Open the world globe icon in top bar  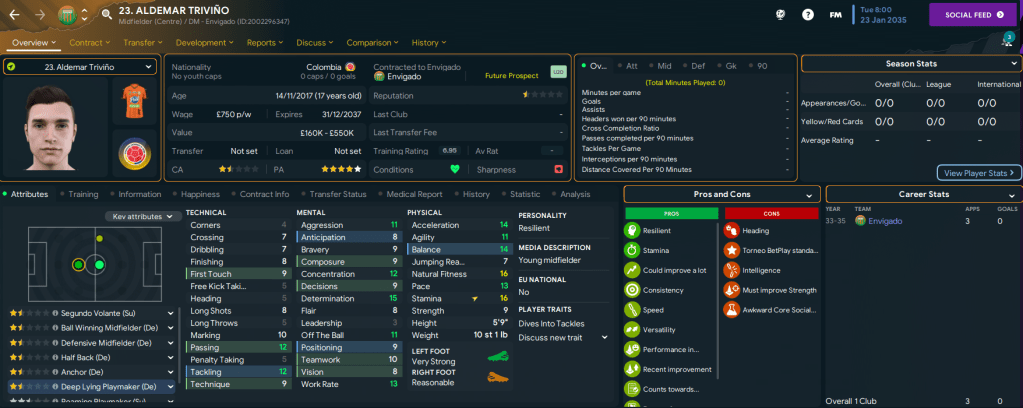click(x=780, y=14)
